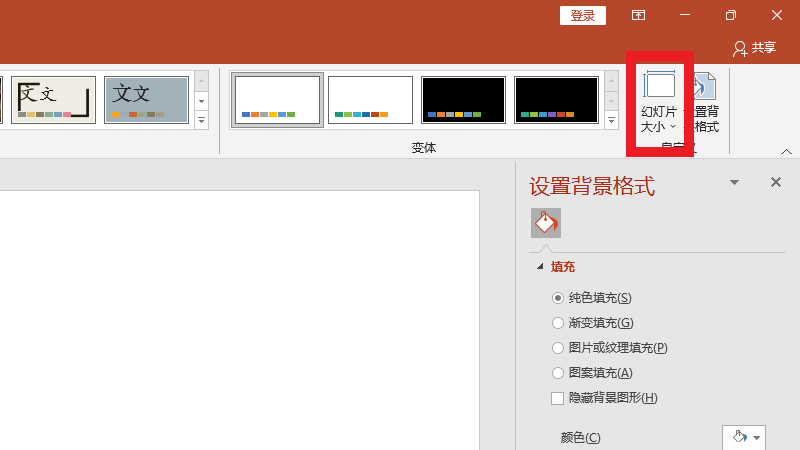
Task: Expand the Themes gallery more arrow
Action: click(201, 121)
